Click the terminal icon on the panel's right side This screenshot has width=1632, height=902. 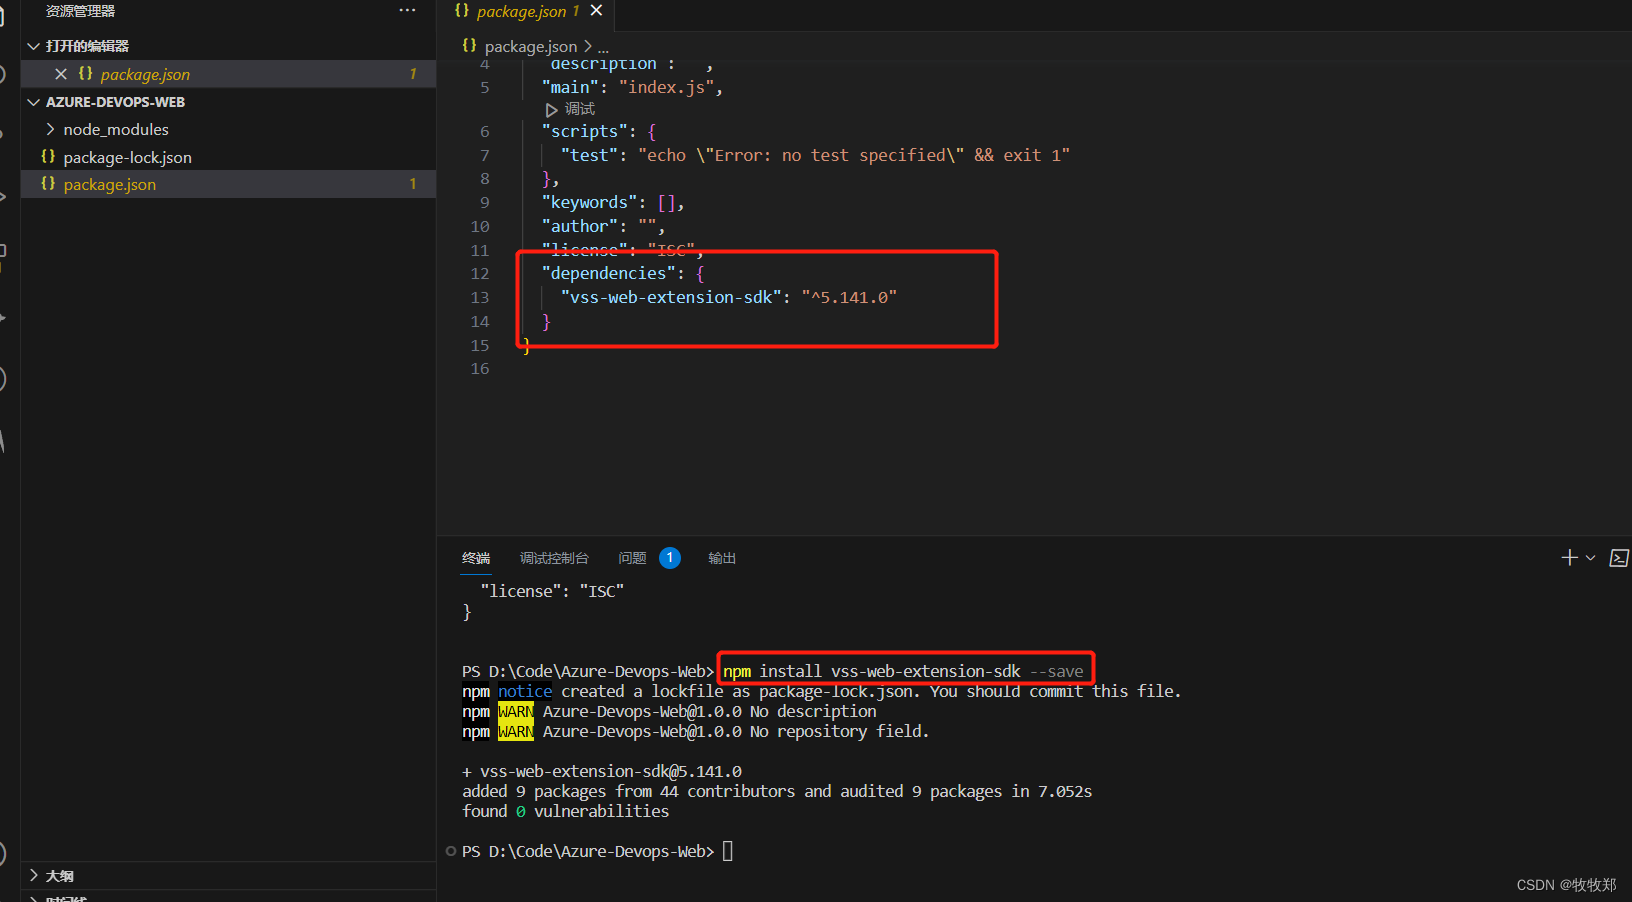1618,558
